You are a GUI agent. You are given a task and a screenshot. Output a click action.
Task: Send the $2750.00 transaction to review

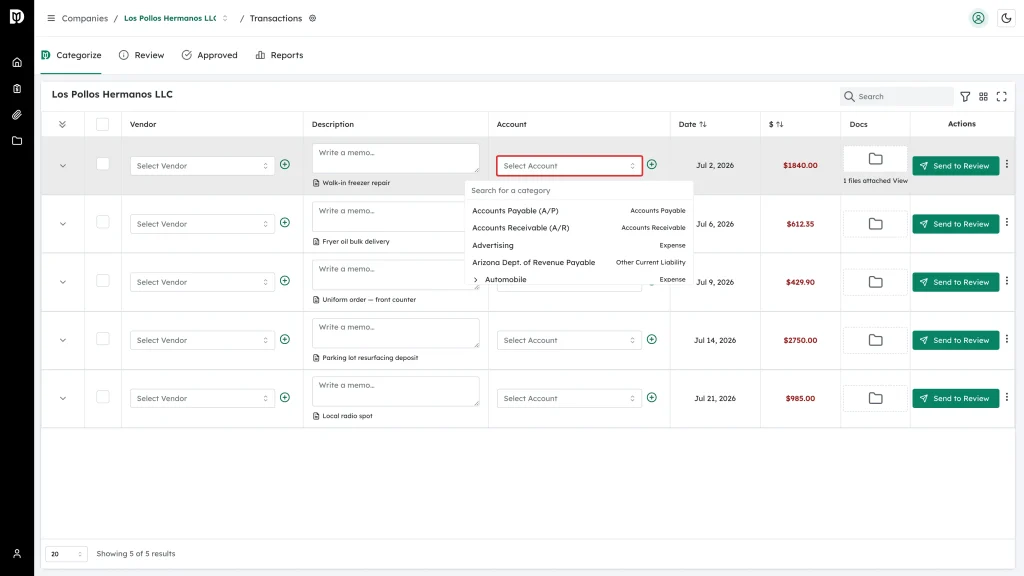point(955,340)
